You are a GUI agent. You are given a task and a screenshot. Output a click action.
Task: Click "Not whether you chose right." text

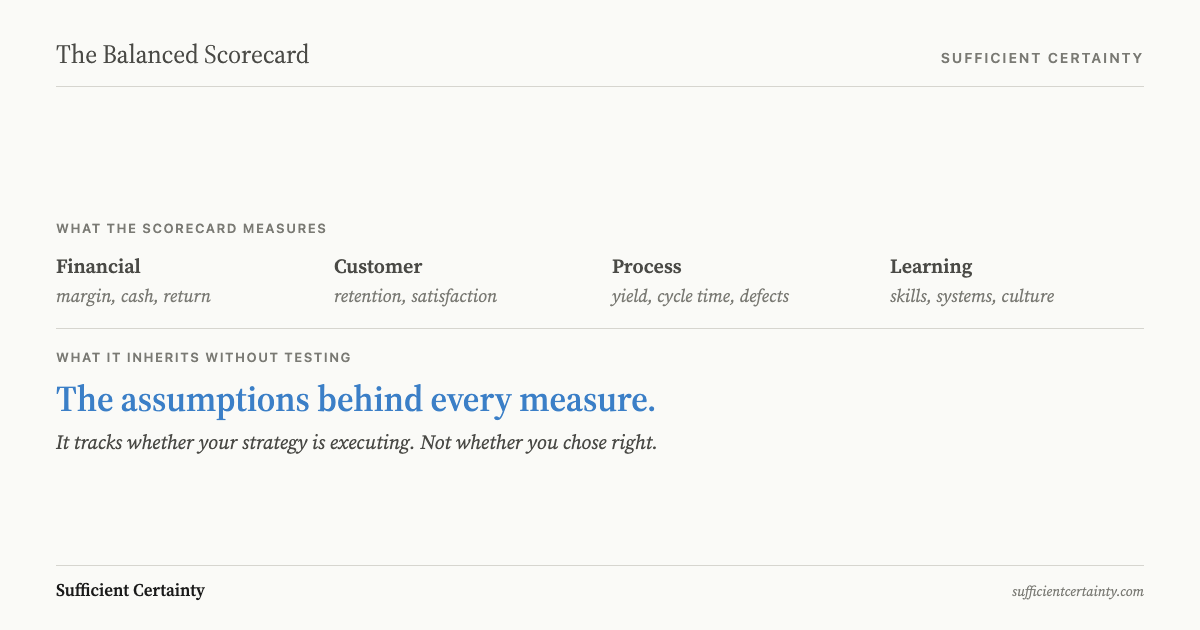tap(538, 443)
